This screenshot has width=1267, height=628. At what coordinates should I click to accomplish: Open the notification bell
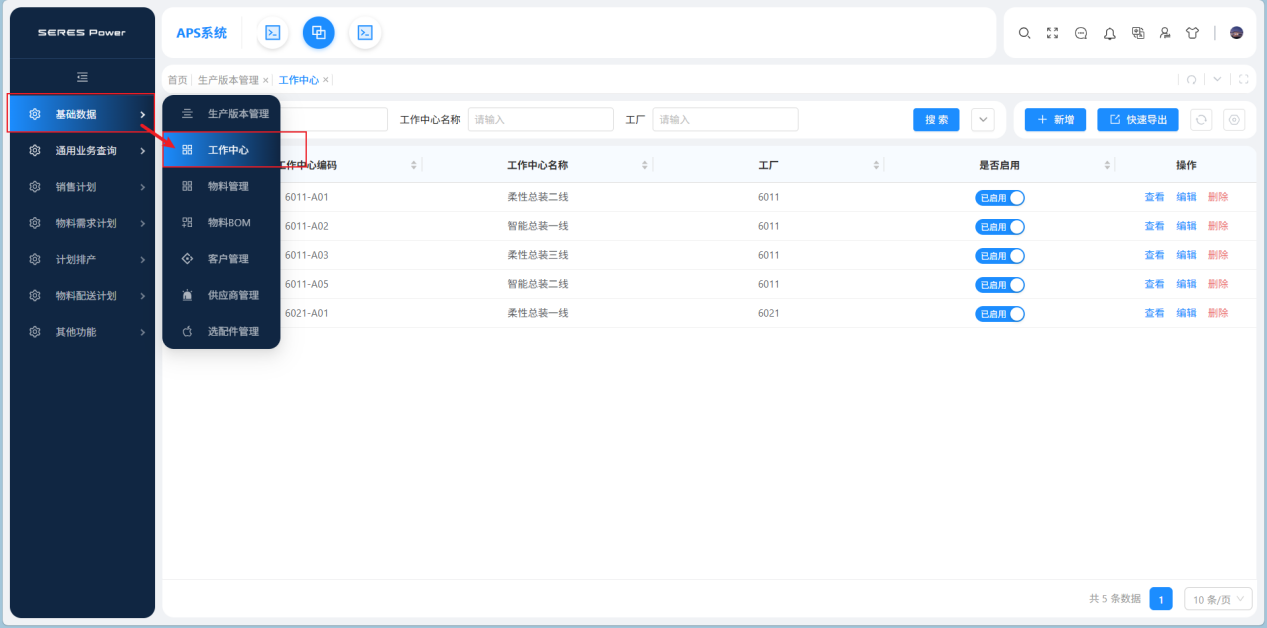[1109, 33]
